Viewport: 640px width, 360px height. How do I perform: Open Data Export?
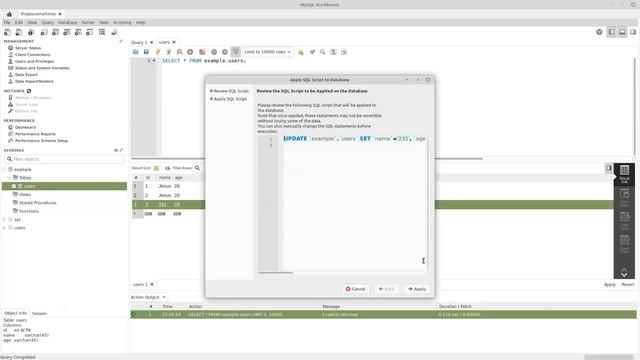tap(26, 75)
